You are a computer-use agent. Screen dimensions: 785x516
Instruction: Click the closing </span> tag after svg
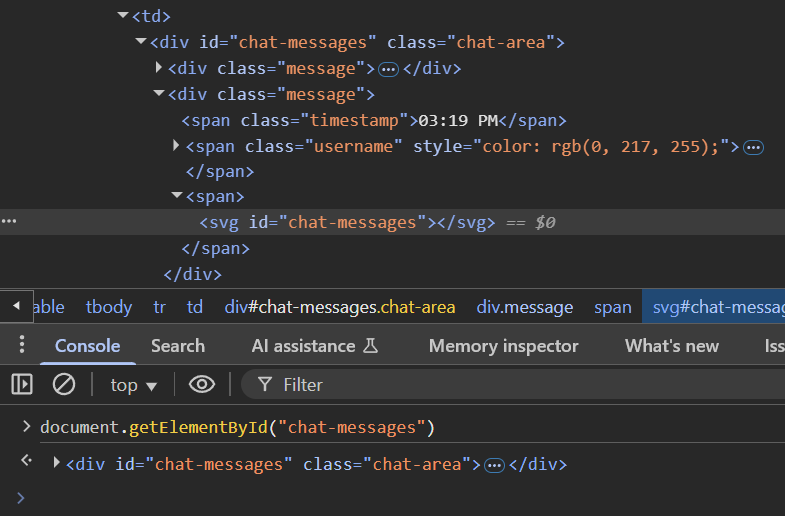(215, 249)
